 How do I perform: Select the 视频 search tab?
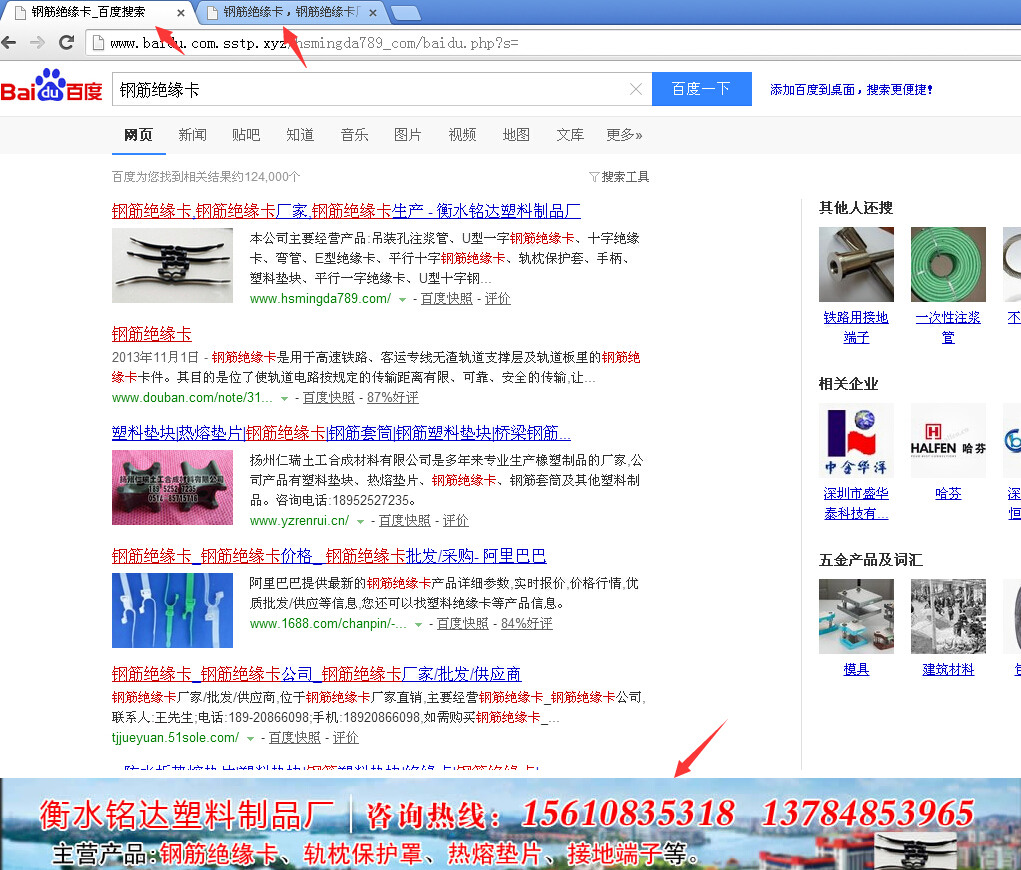[462, 135]
